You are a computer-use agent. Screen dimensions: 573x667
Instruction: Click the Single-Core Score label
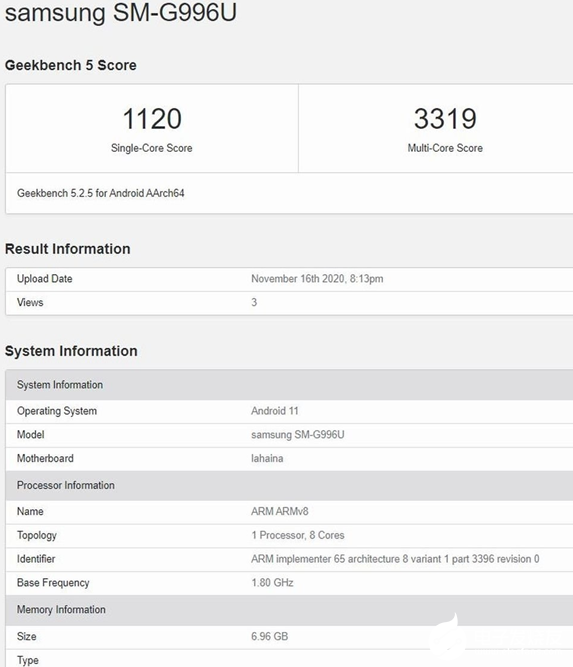click(x=151, y=148)
